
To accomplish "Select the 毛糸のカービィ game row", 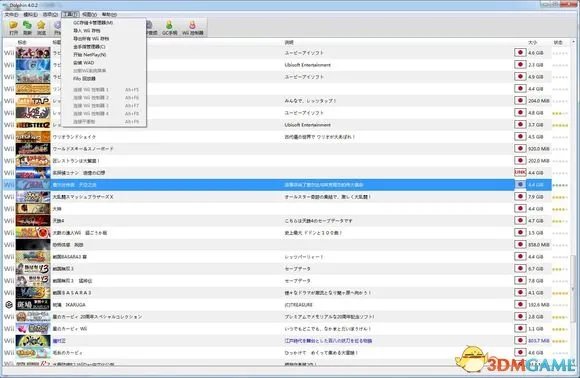I will point(277,352).
